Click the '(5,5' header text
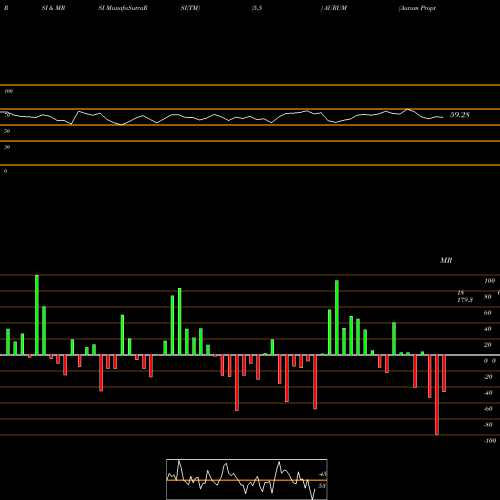Viewport: 500px width, 500px height. click(257, 8)
